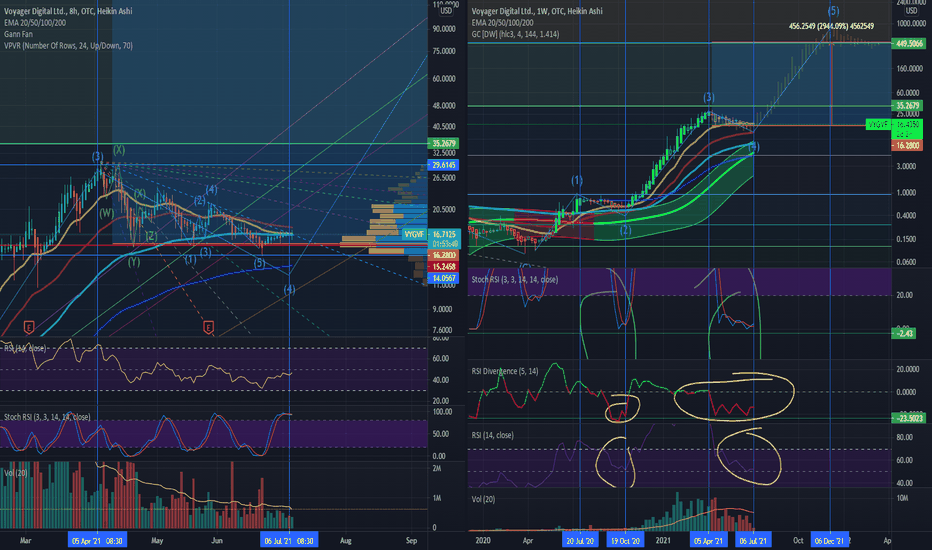This screenshot has width=932, height=550.
Task: Click the VYGVF green ticker label on 1W chart
Action: (878, 124)
